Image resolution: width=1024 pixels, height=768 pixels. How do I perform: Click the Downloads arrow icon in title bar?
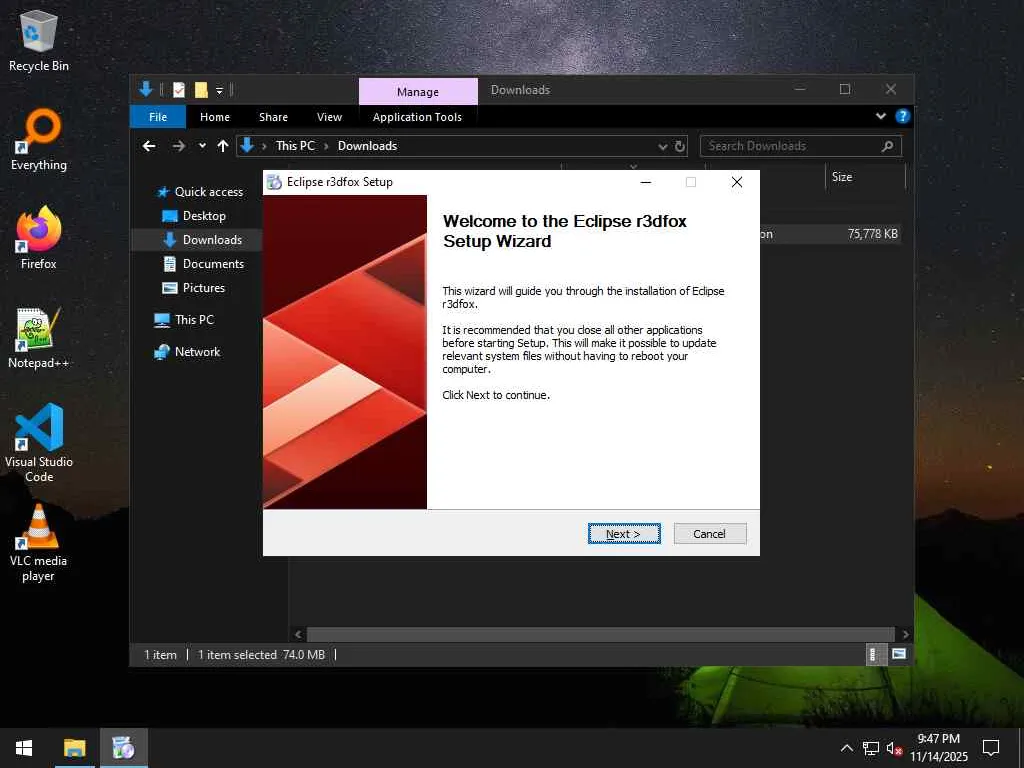146,89
